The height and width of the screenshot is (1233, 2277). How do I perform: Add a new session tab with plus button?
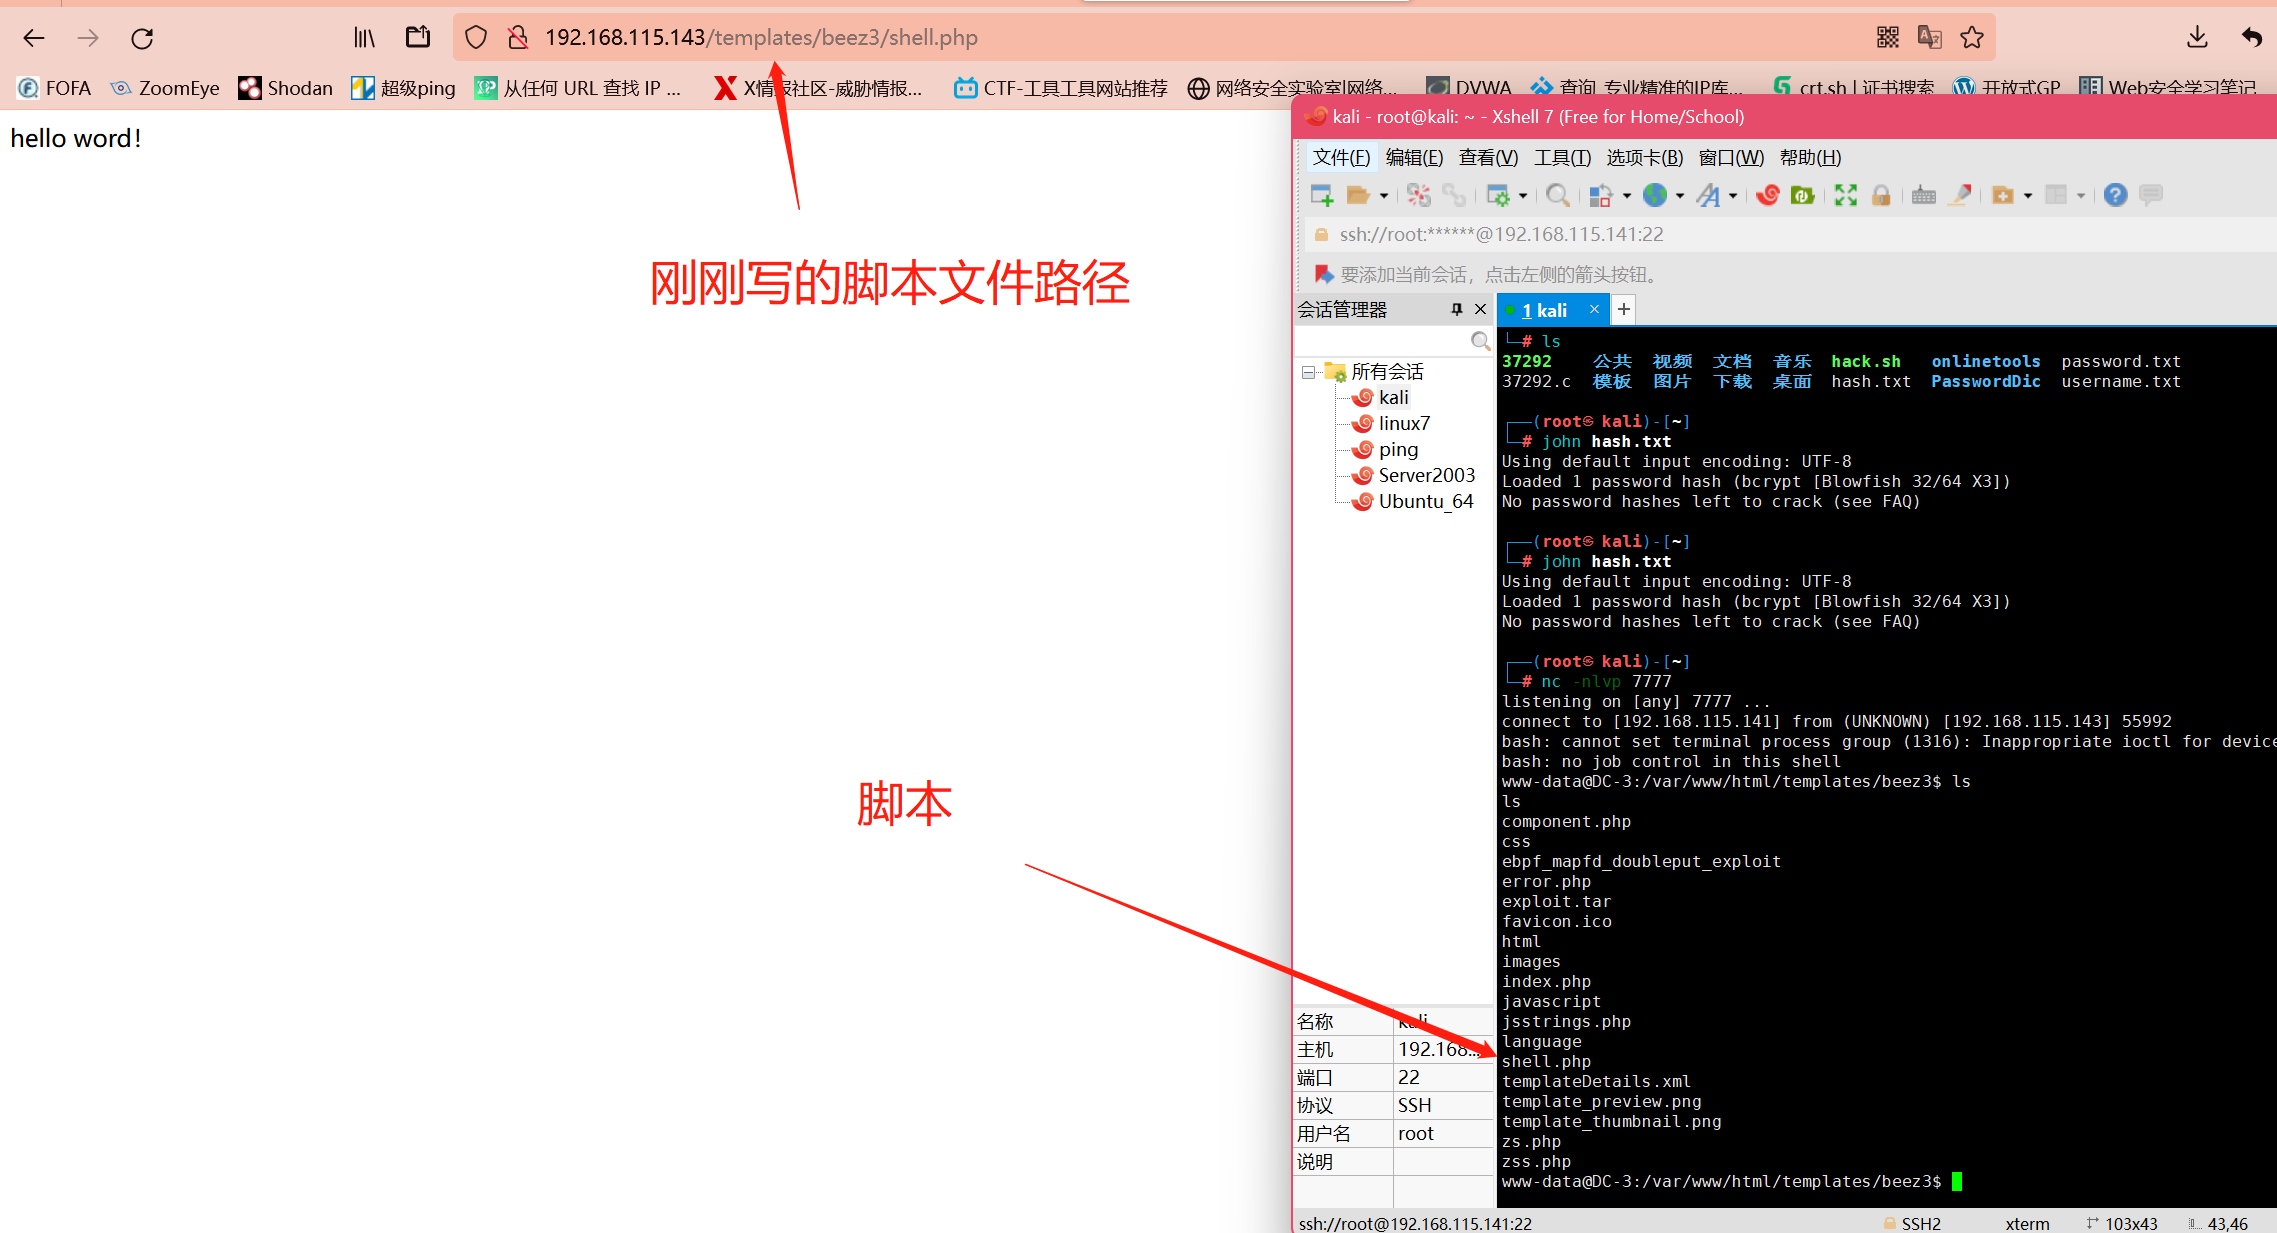click(1624, 310)
